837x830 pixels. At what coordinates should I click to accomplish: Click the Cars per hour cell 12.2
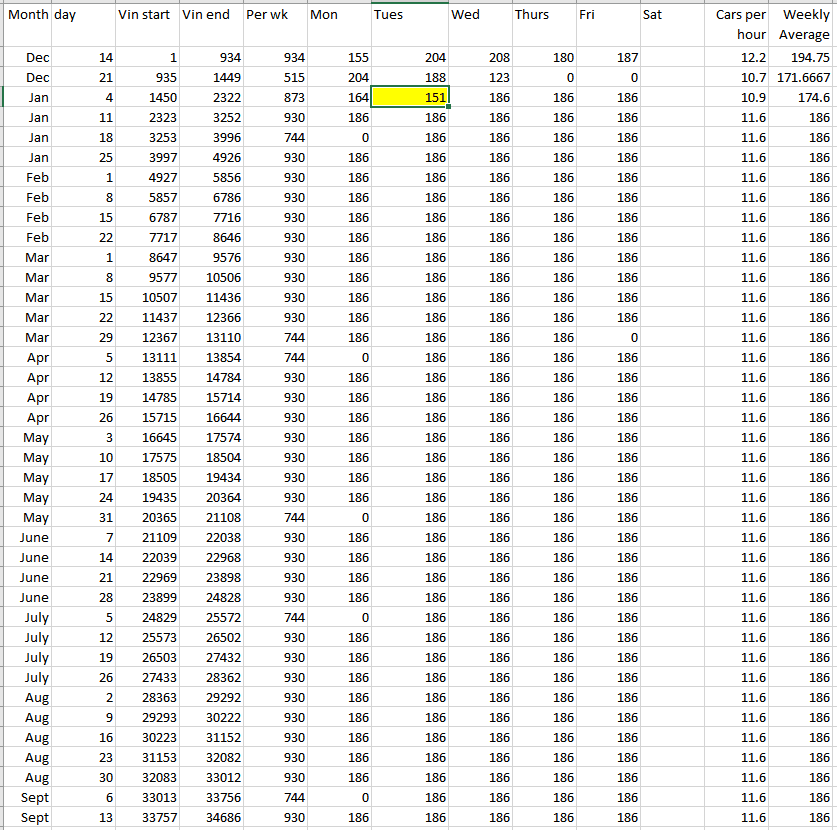[740, 58]
